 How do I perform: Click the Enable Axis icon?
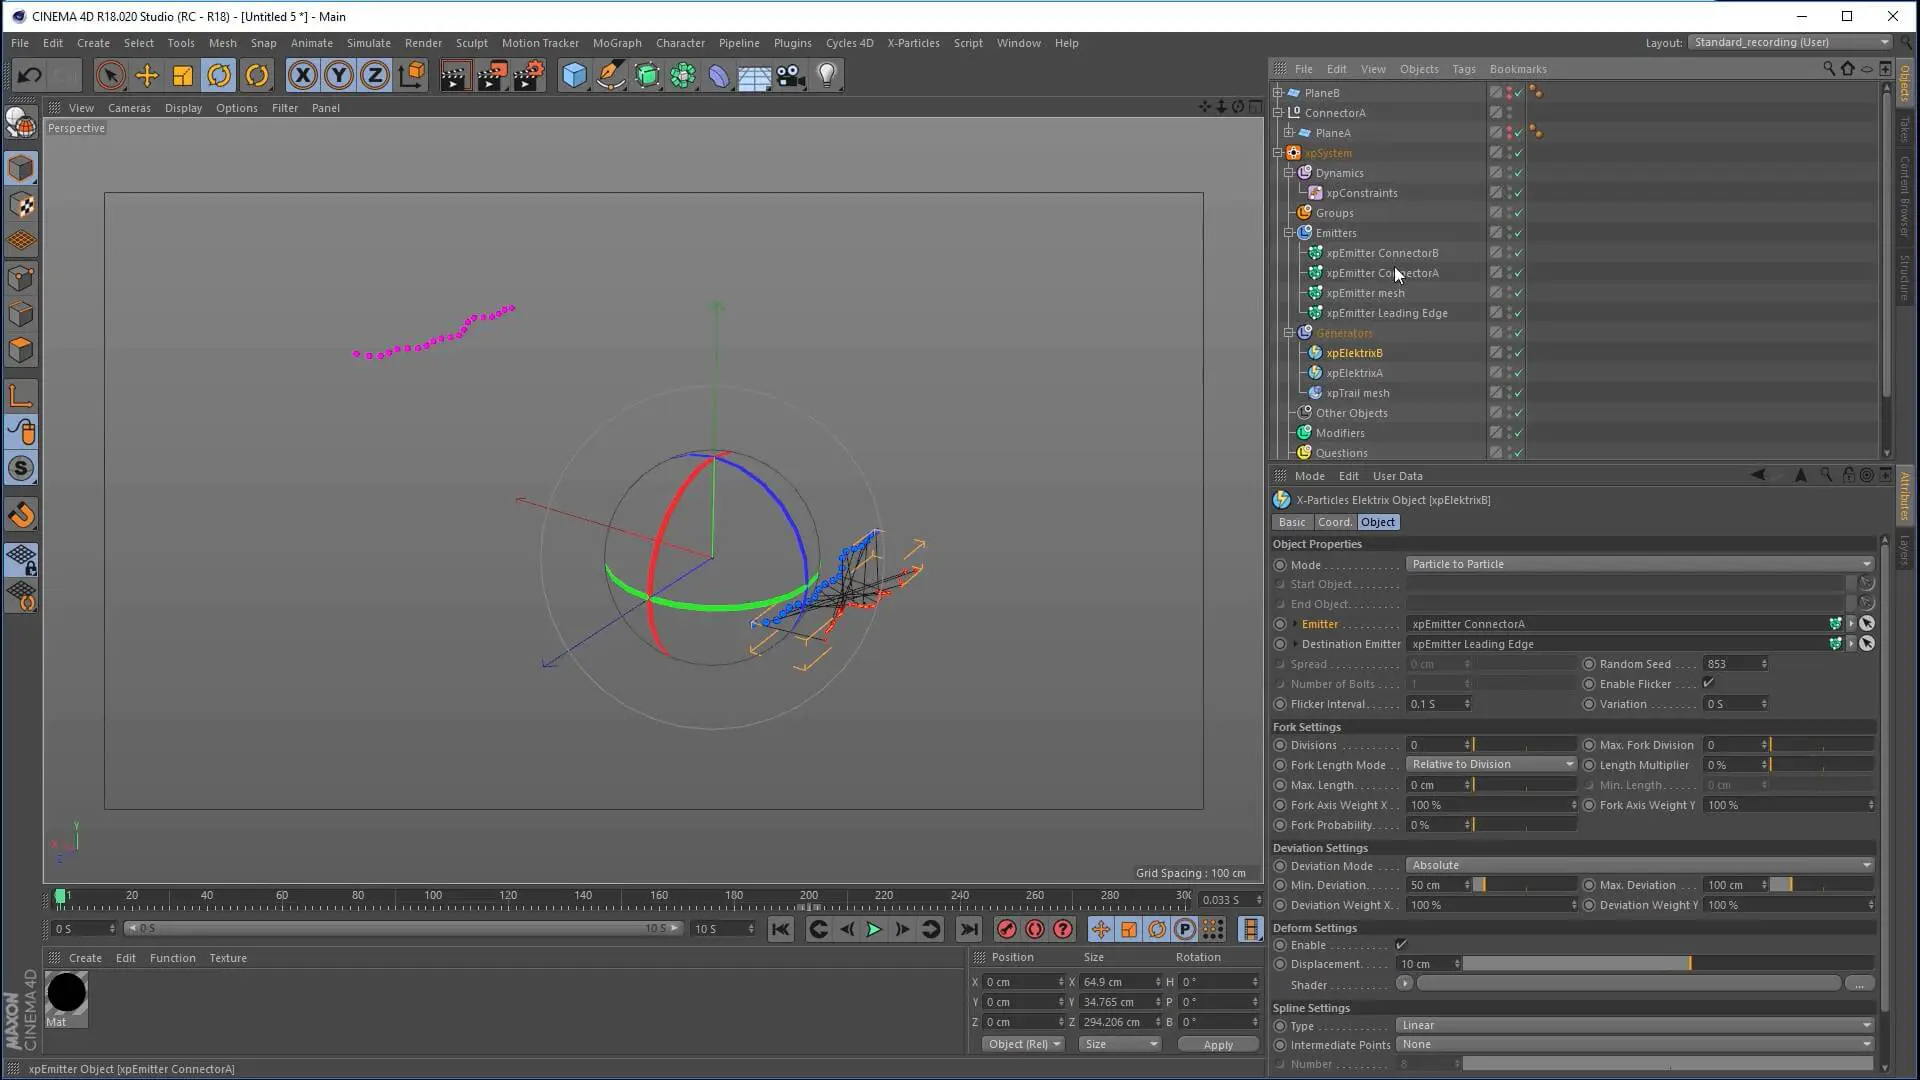21,396
